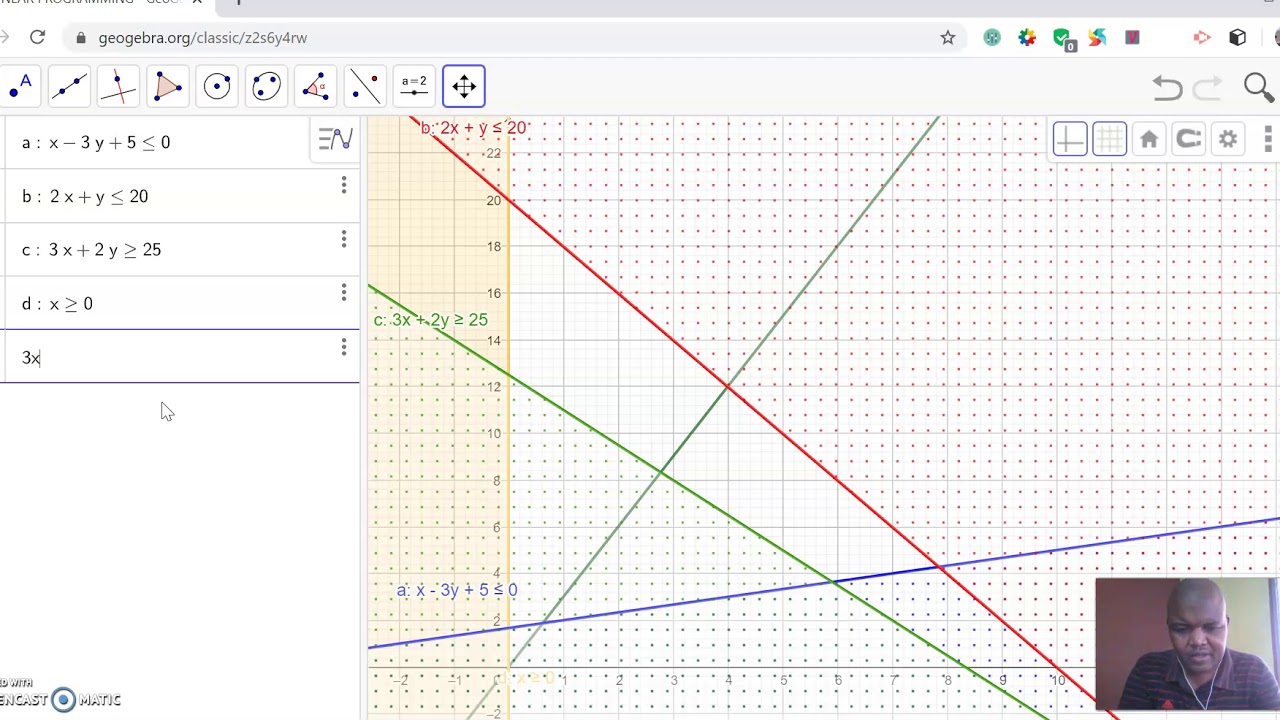Select the Polygon tool
This screenshot has height=720, width=1280.
pyautogui.click(x=168, y=87)
